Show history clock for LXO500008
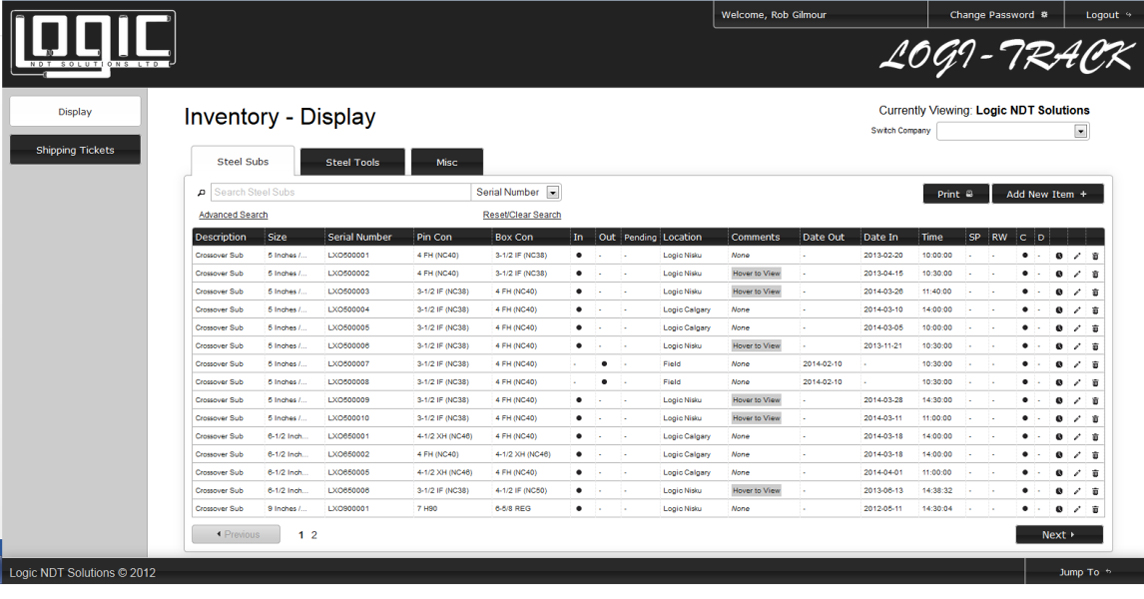Screen dimensions: 1144x599 pyautogui.click(x=1059, y=382)
